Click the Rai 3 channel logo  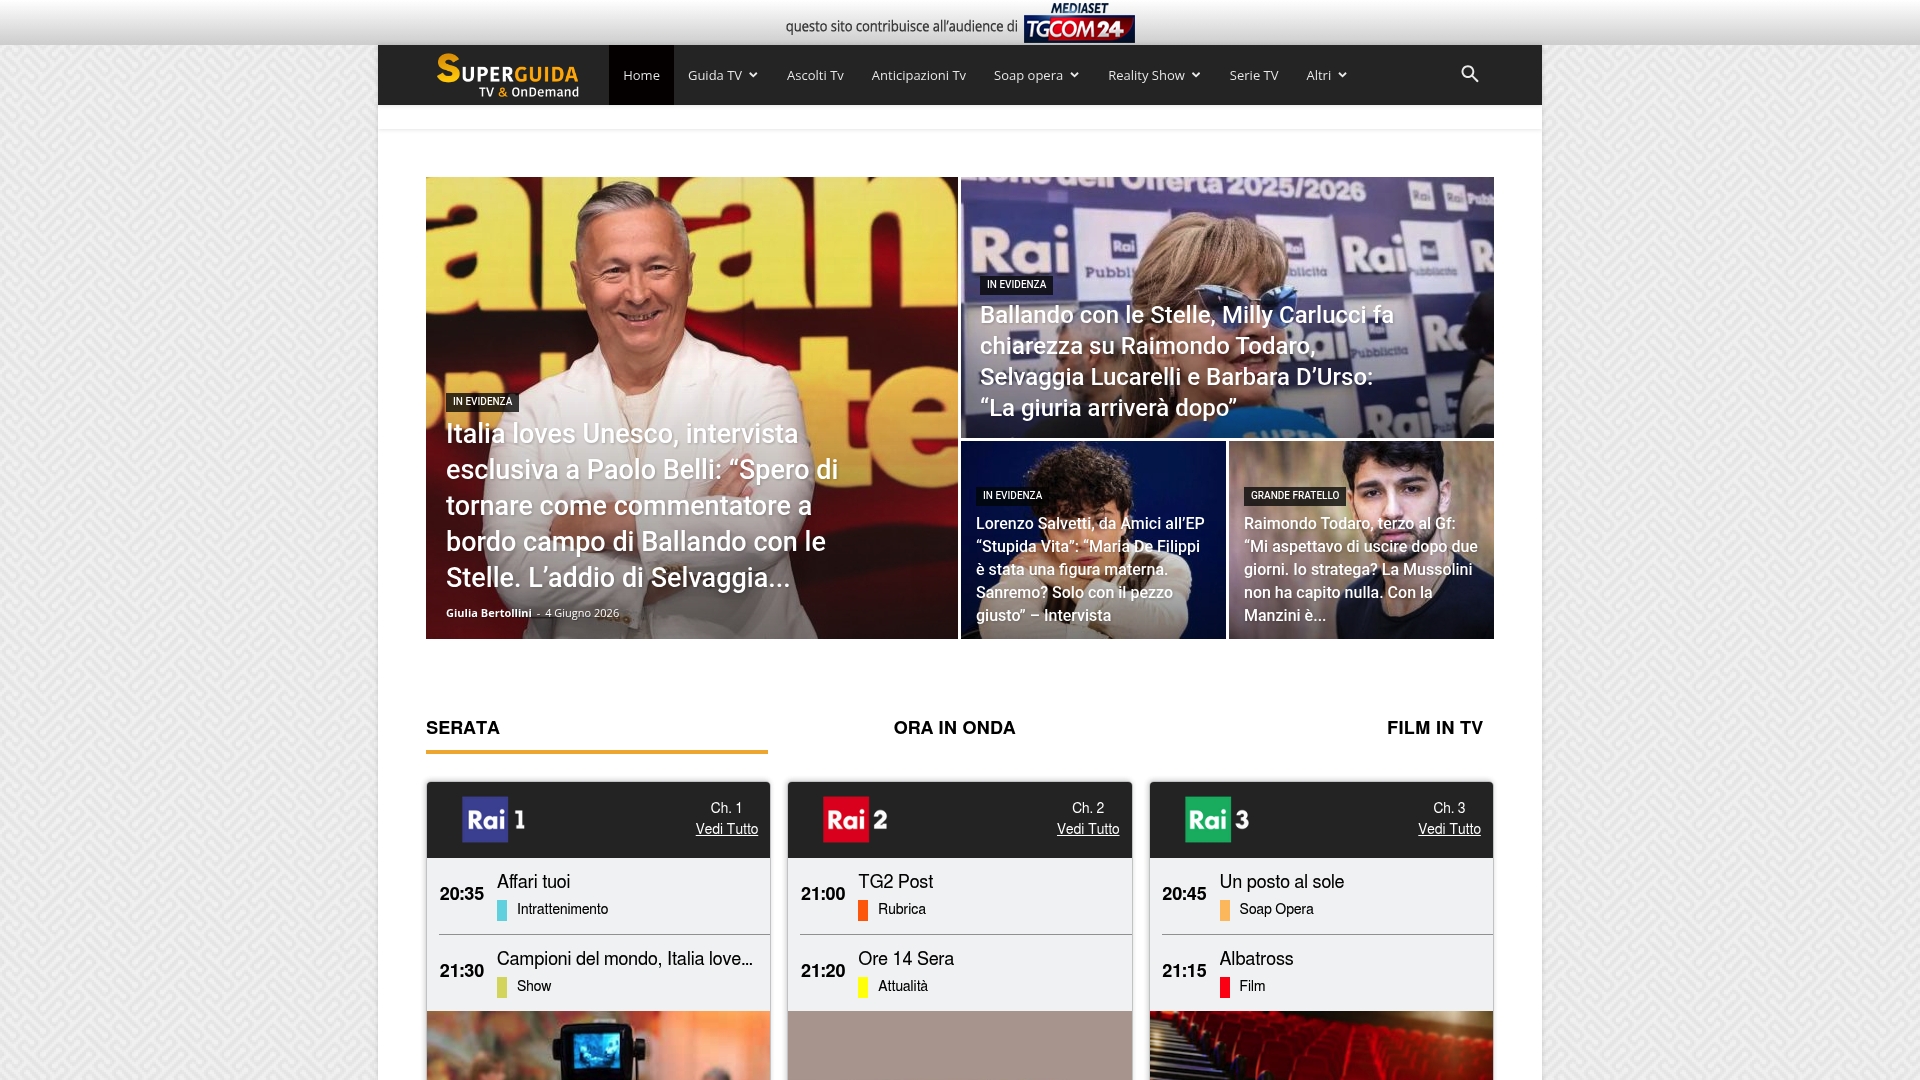(x=1217, y=820)
